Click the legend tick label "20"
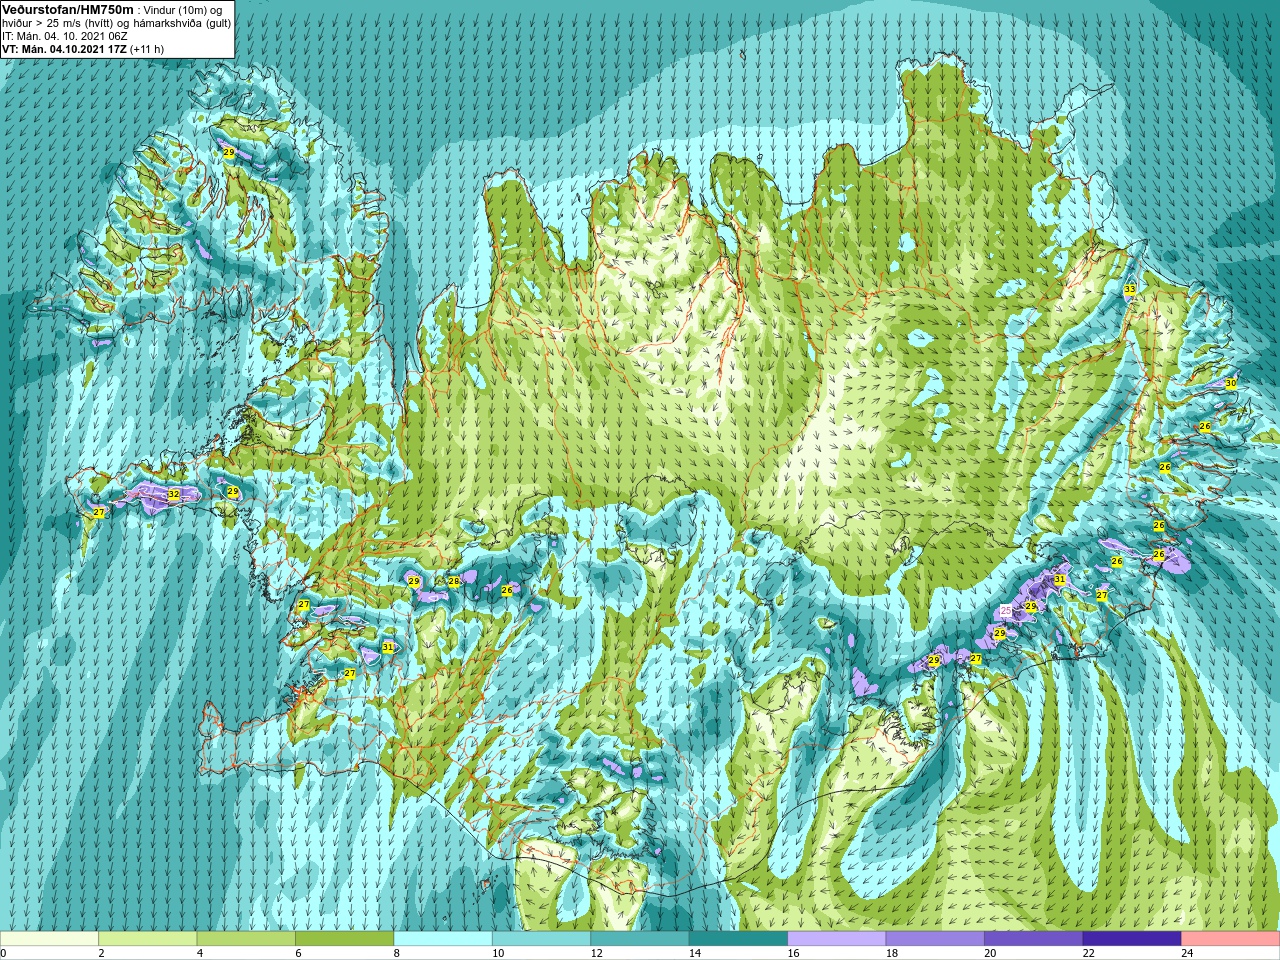 [x=990, y=953]
